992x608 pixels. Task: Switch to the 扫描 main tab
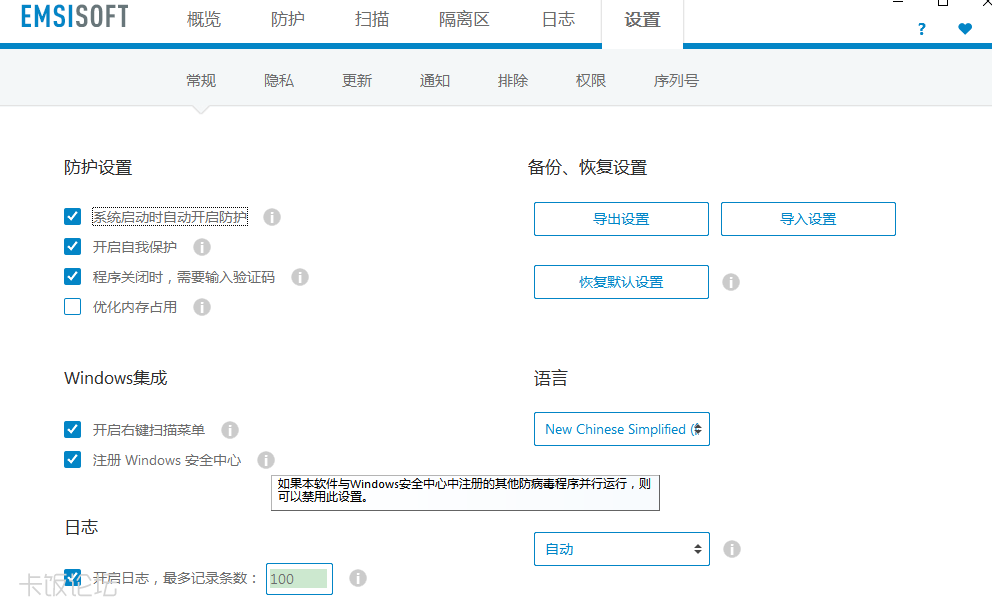click(x=372, y=20)
